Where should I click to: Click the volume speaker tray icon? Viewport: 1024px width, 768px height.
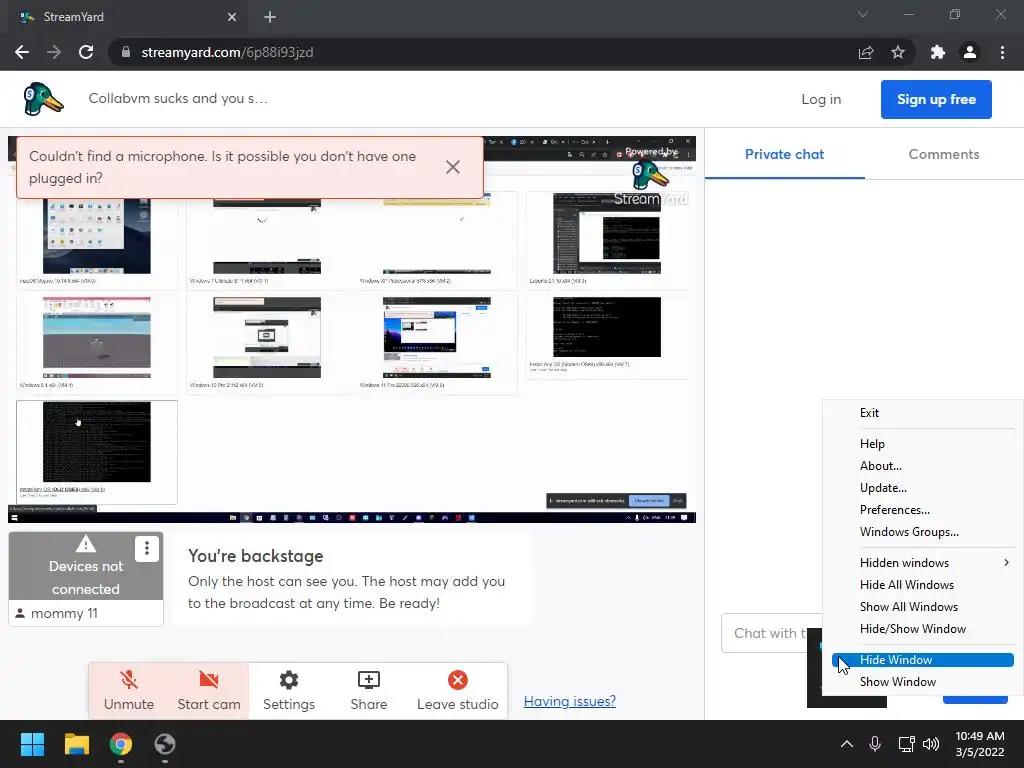tap(931, 744)
